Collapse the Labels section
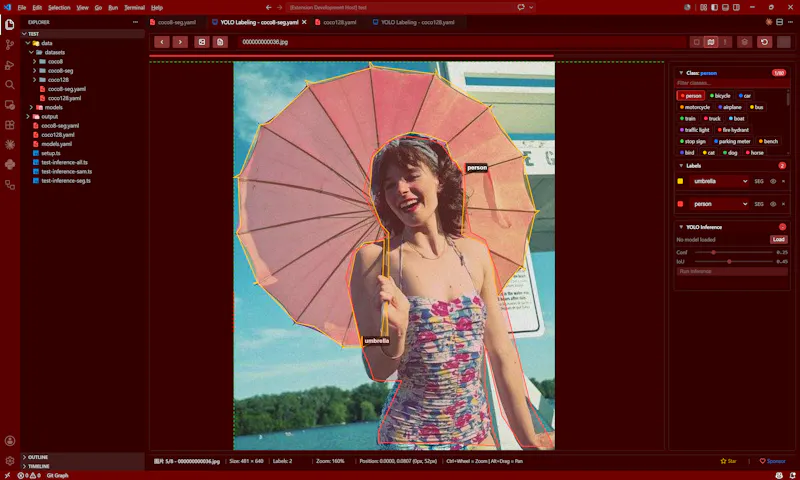The image size is (800, 480). pyautogui.click(x=681, y=165)
